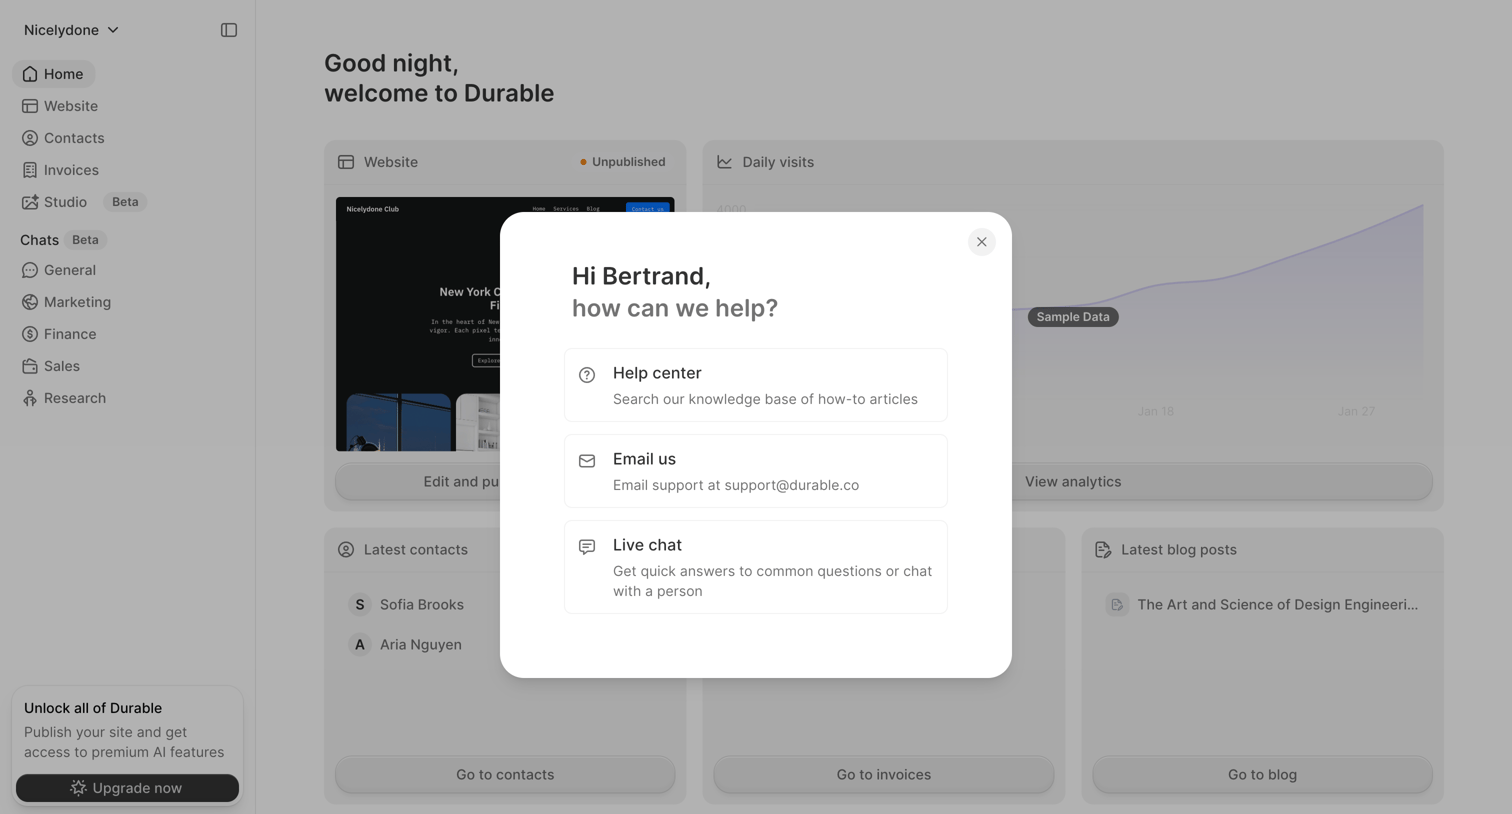Go to Home in the sidebar
1512x814 pixels.
54,74
